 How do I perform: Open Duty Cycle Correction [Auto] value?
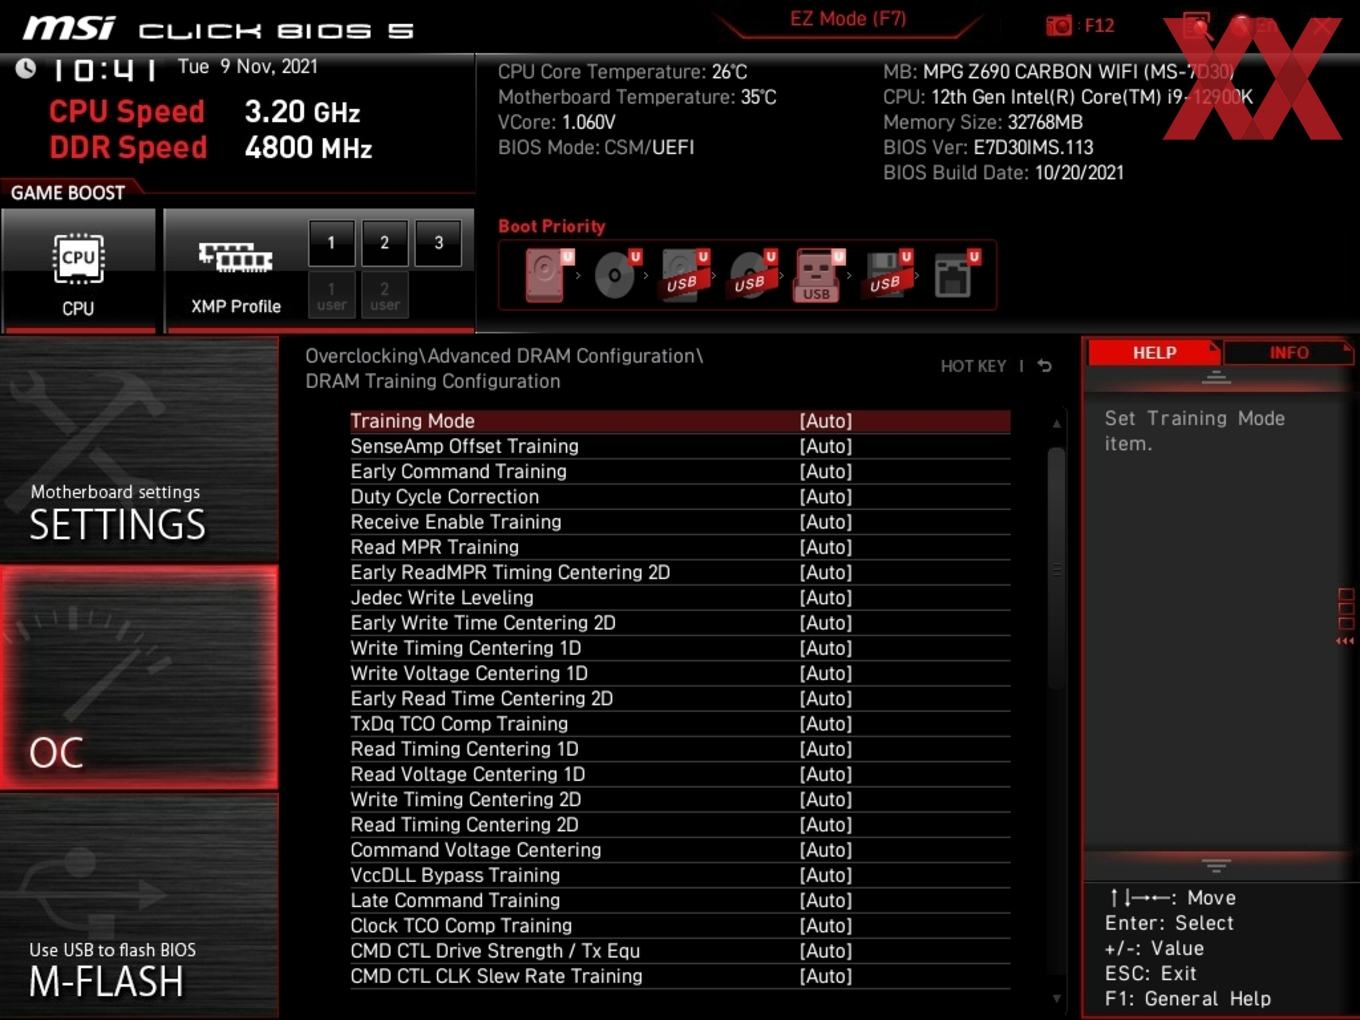825,497
